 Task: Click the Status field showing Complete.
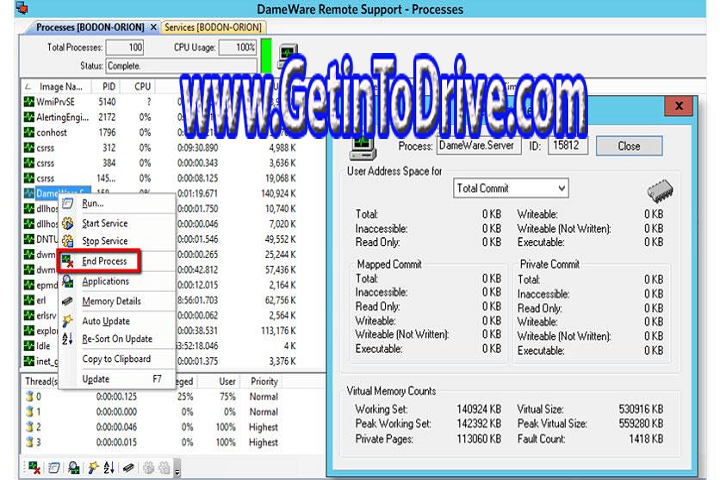181,66
